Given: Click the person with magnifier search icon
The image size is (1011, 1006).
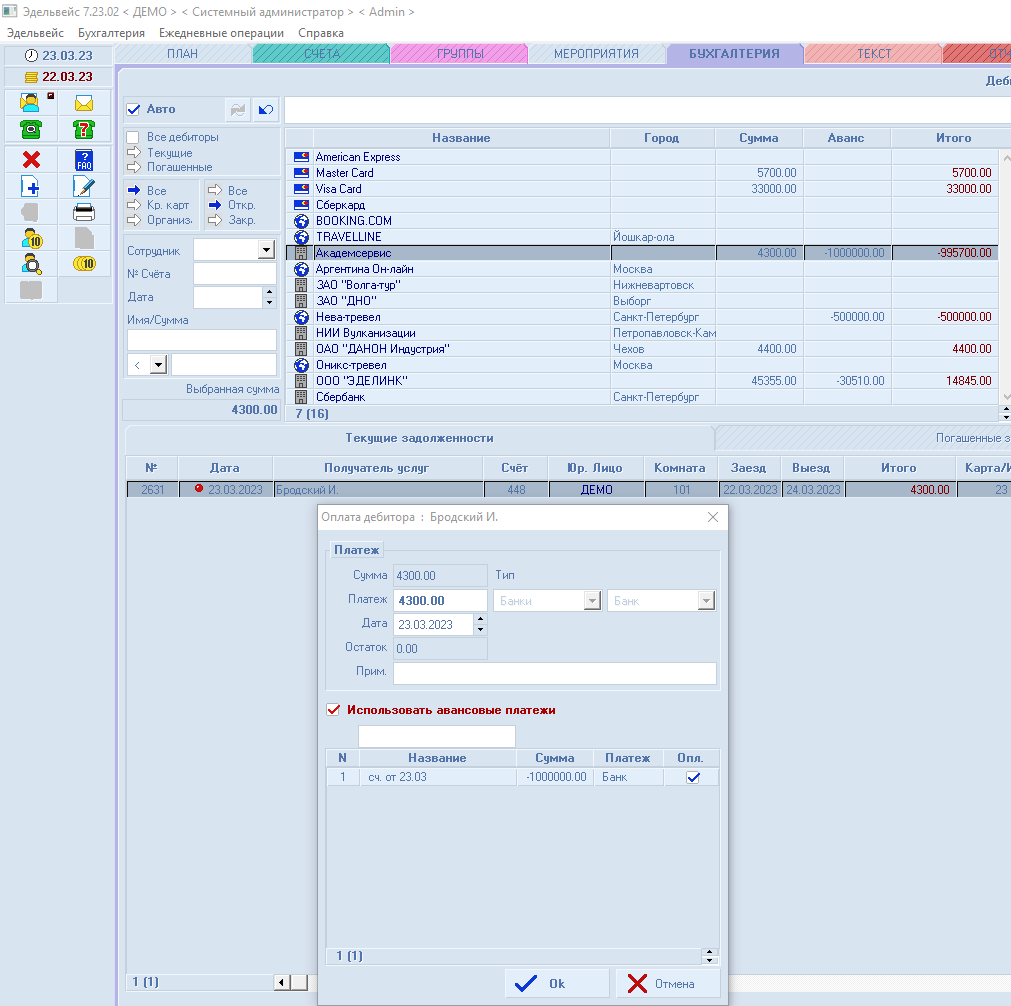Looking at the screenshot, I should point(31,264).
